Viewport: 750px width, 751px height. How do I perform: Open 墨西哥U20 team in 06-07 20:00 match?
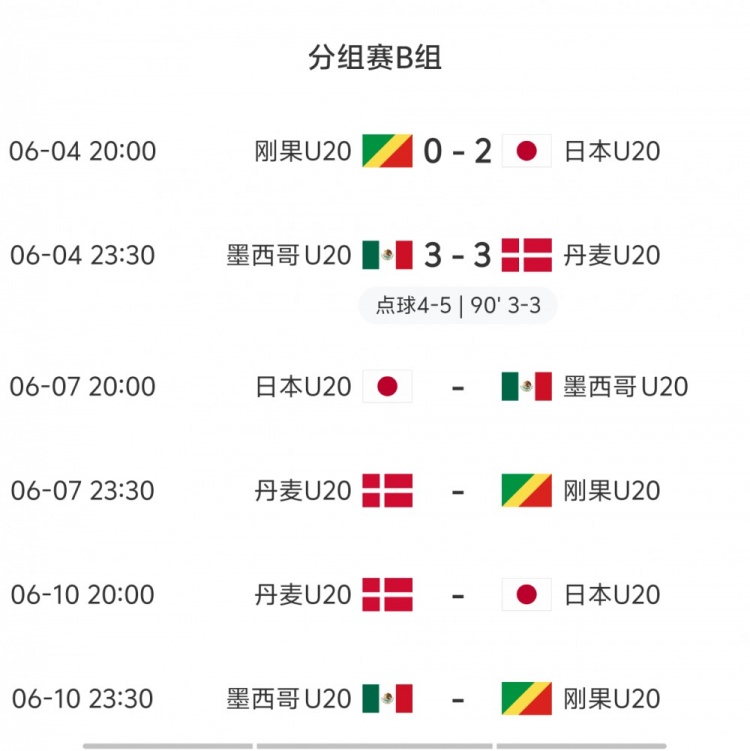(x=626, y=386)
